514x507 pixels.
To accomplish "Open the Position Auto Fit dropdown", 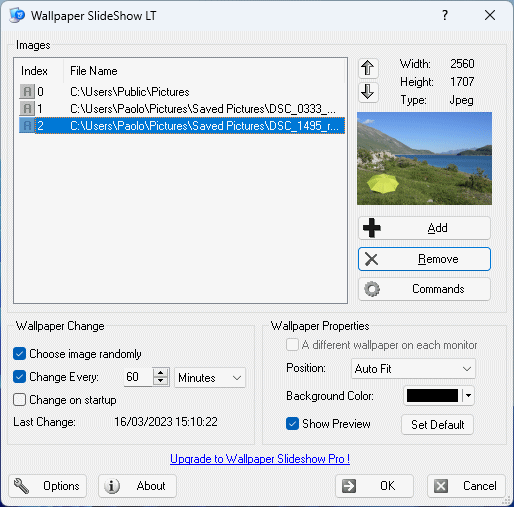I will click(413, 369).
